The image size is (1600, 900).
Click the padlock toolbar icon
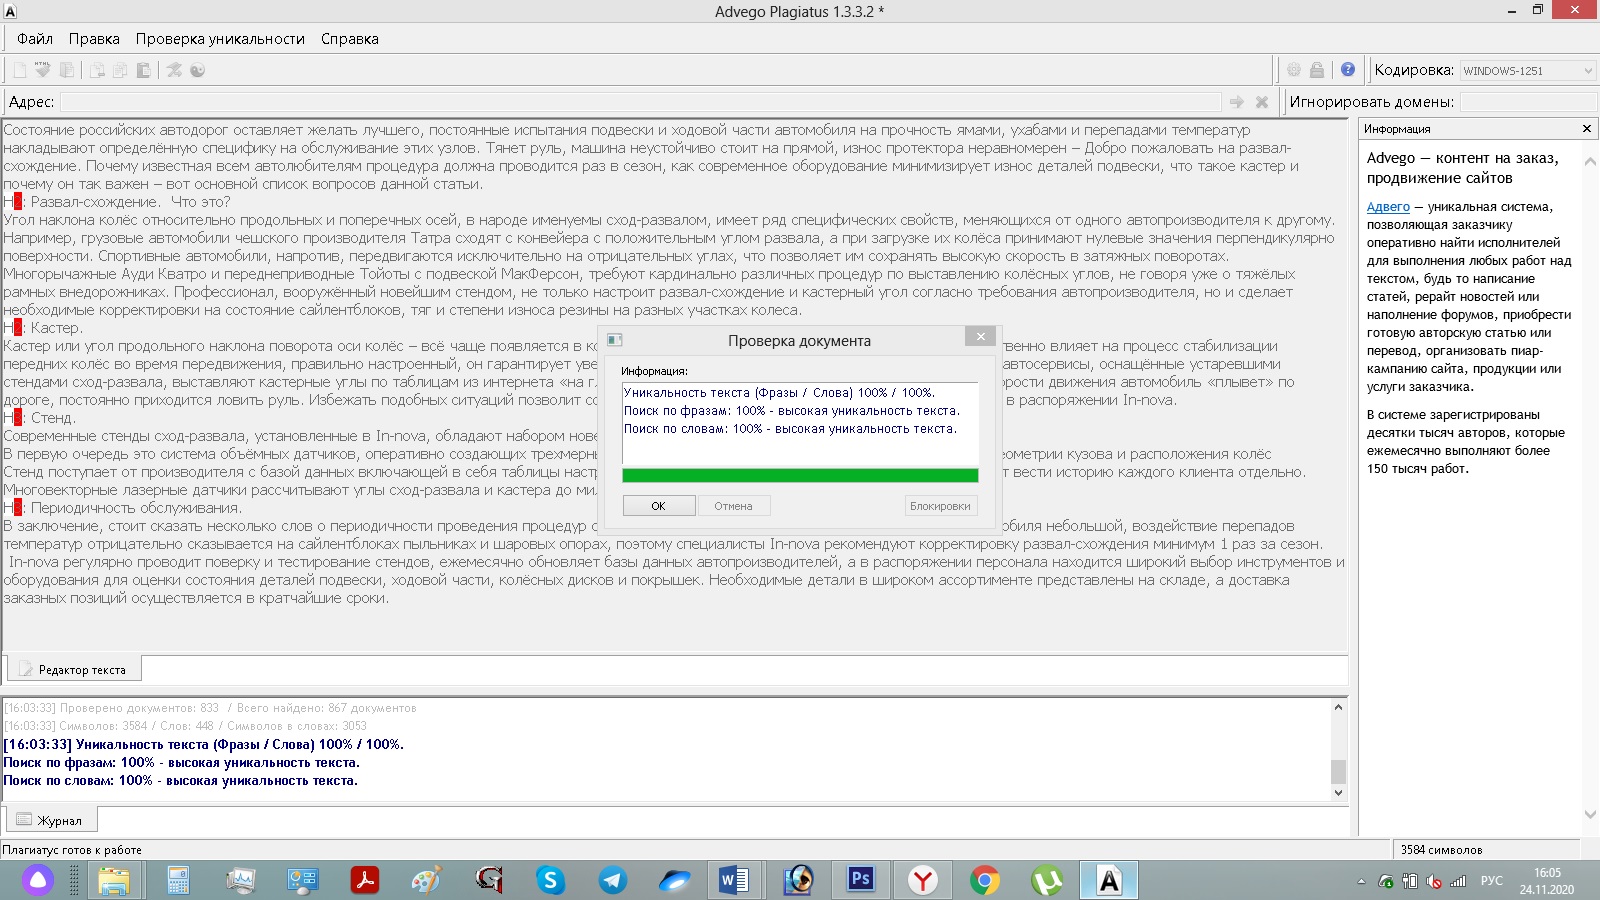tap(1317, 70)
